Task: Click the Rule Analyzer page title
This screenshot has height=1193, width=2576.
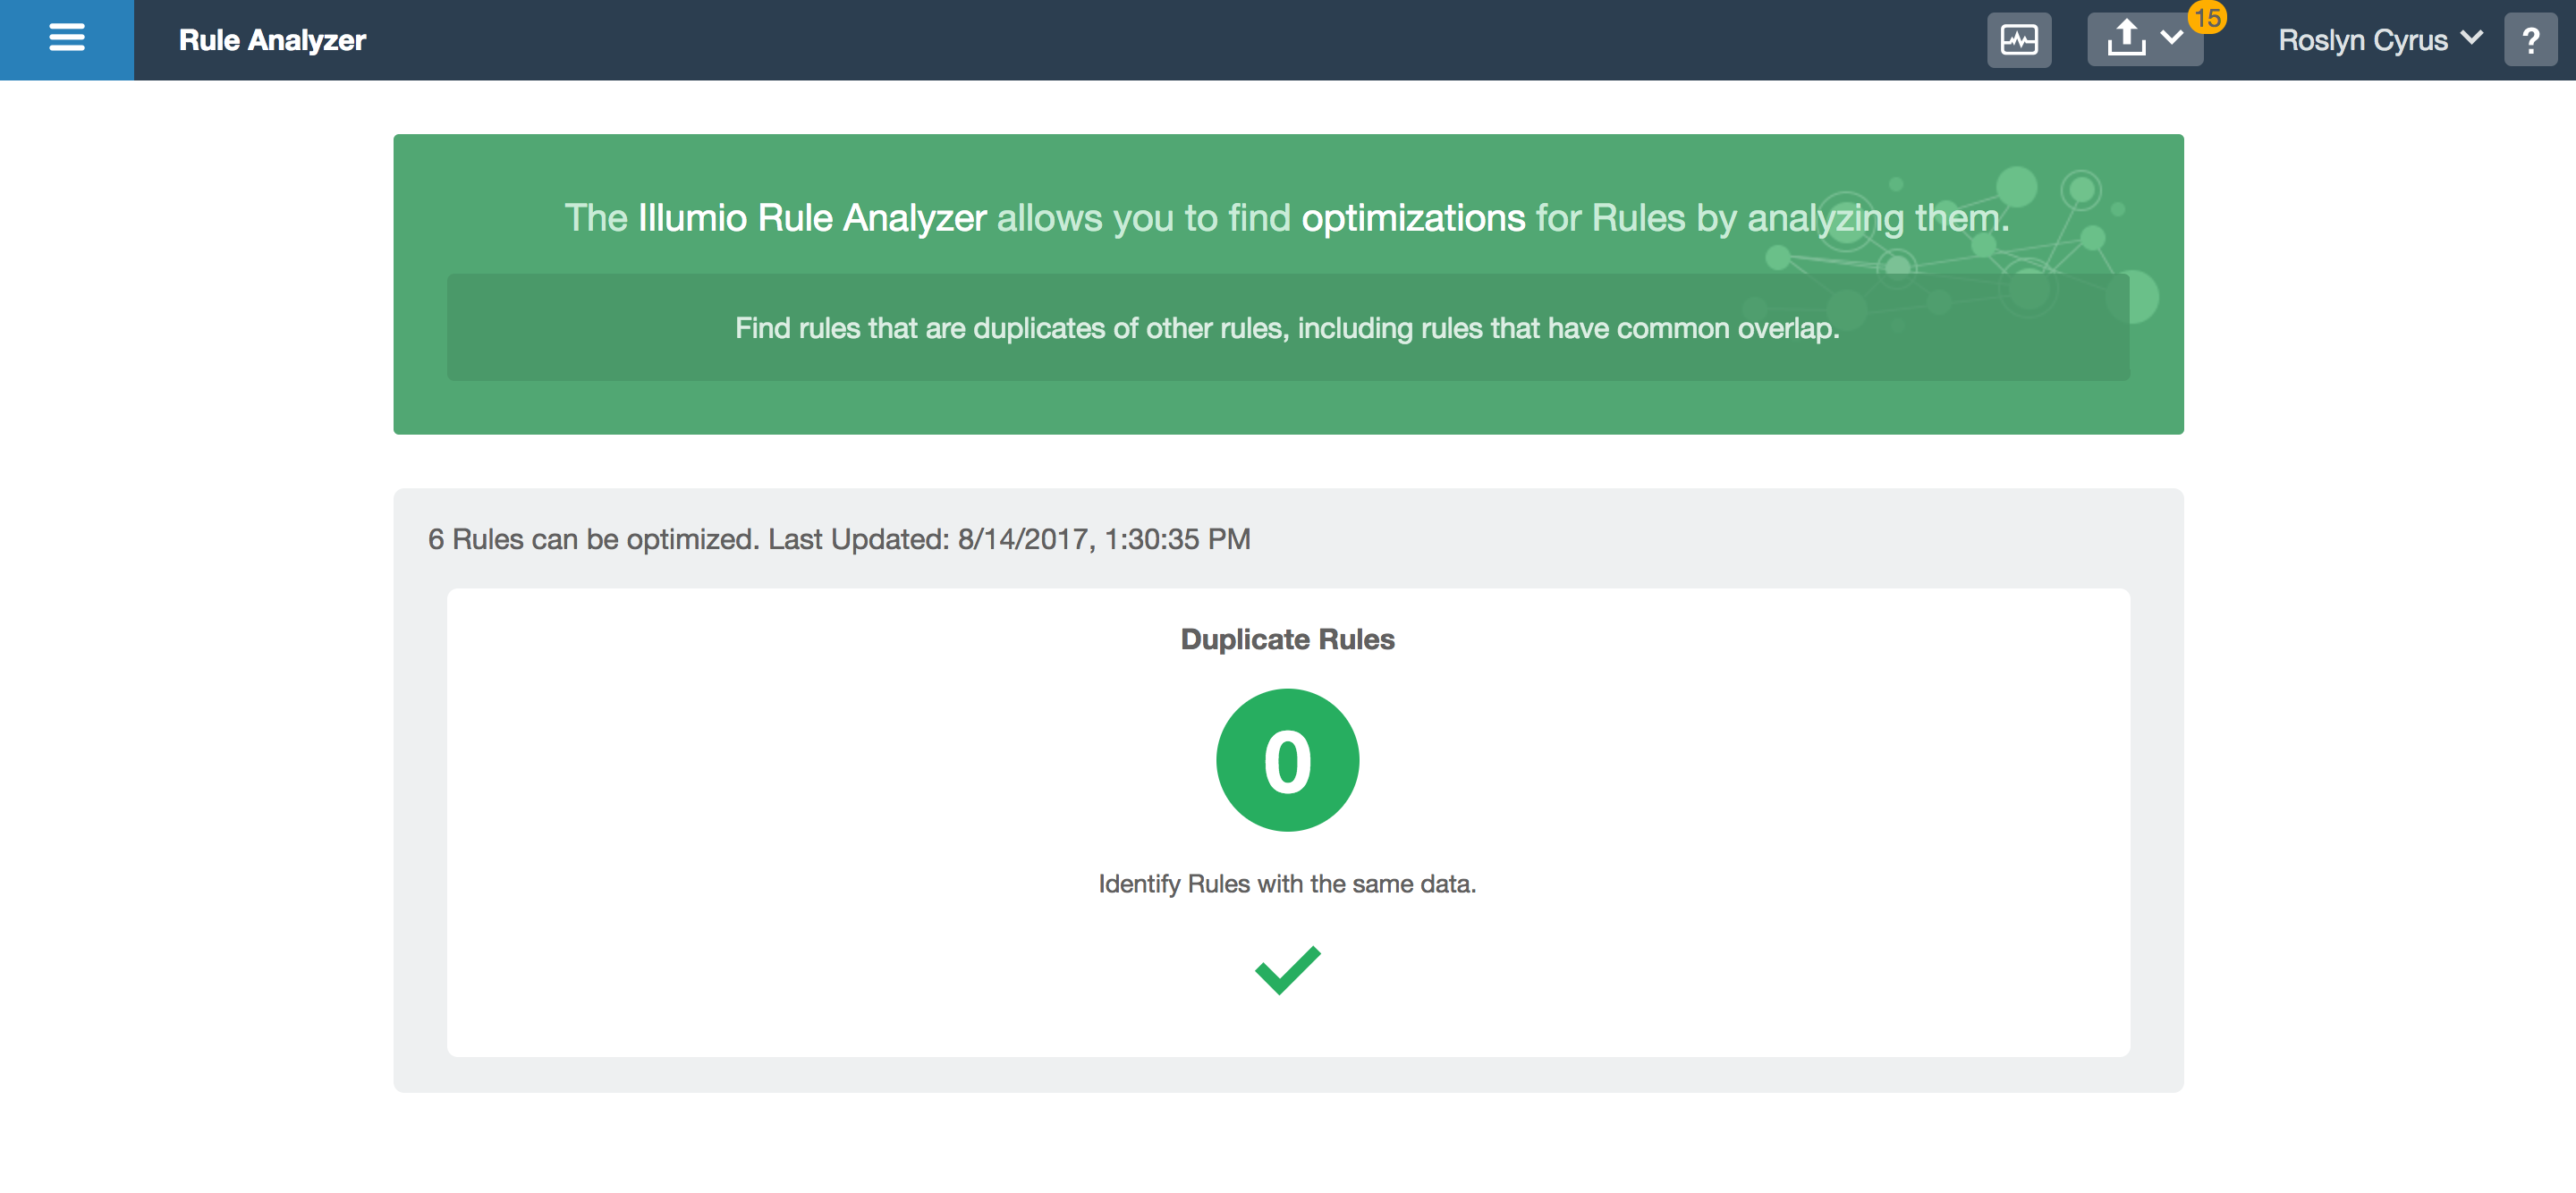Action: (x=272, y=40)
